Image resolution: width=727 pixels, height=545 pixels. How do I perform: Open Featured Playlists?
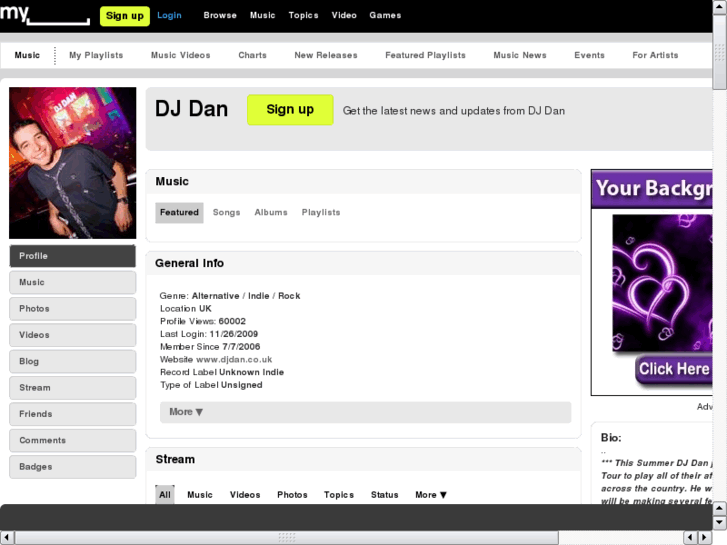(x=425, y=55)
